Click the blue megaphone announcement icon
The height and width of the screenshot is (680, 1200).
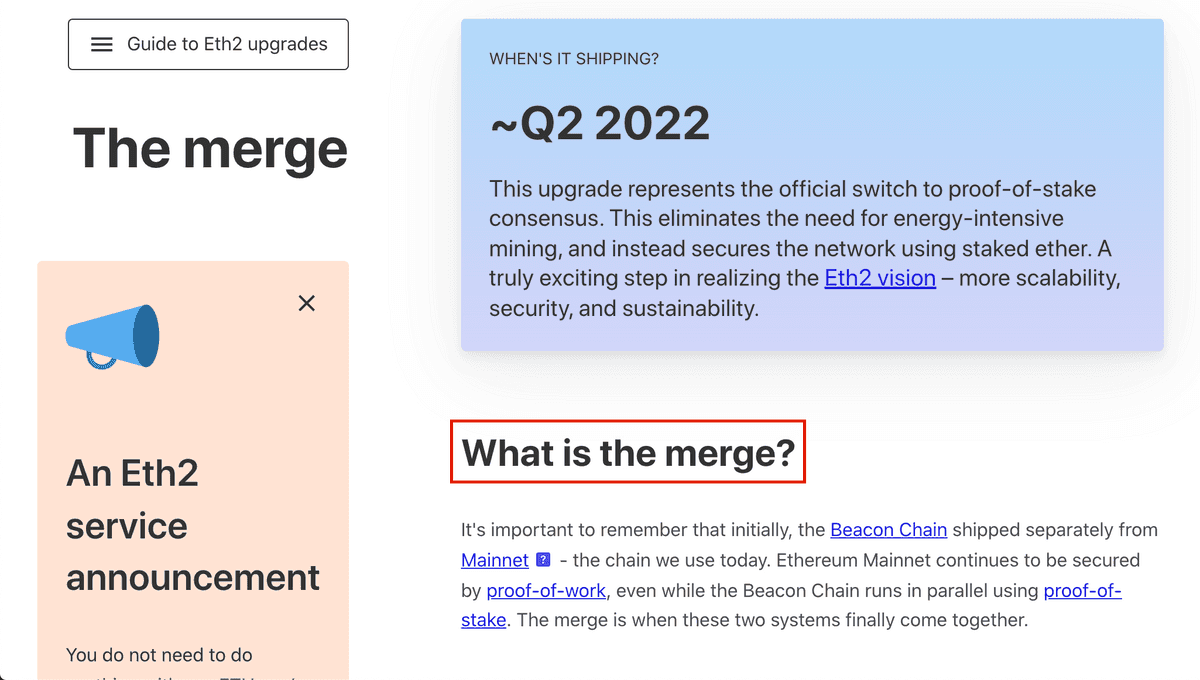[x=112, y=335]
